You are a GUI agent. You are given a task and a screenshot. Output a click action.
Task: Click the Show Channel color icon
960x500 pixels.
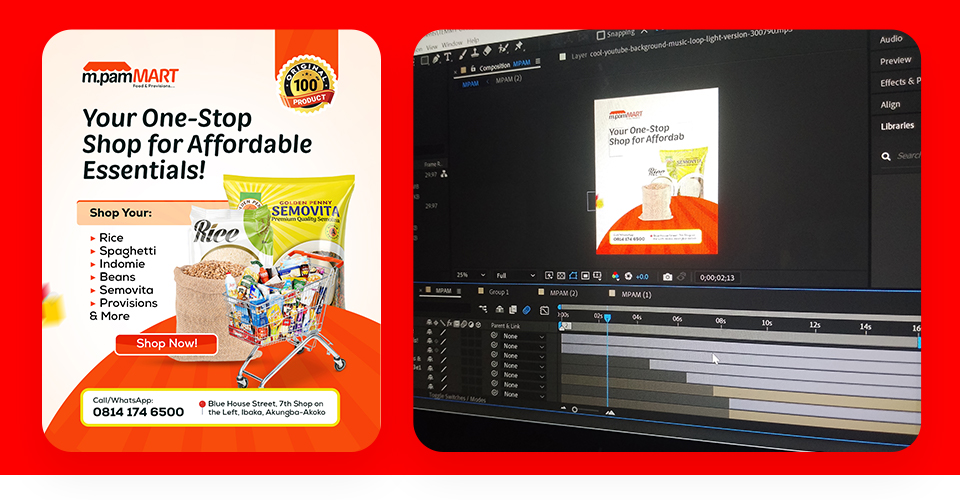click(x=615, y=276)
